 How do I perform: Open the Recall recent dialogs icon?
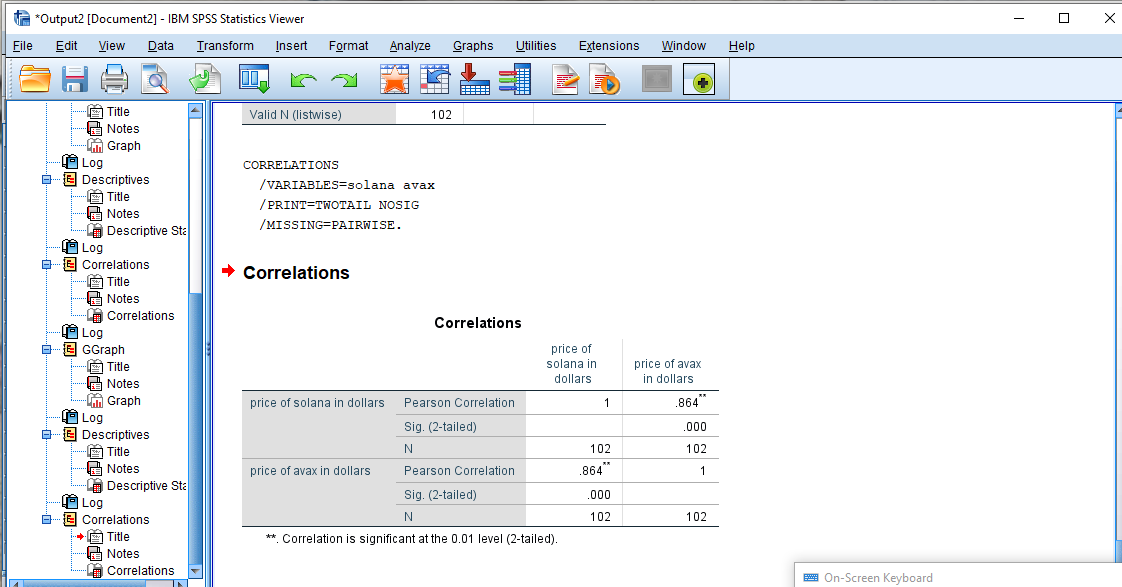tap(254, 79)
